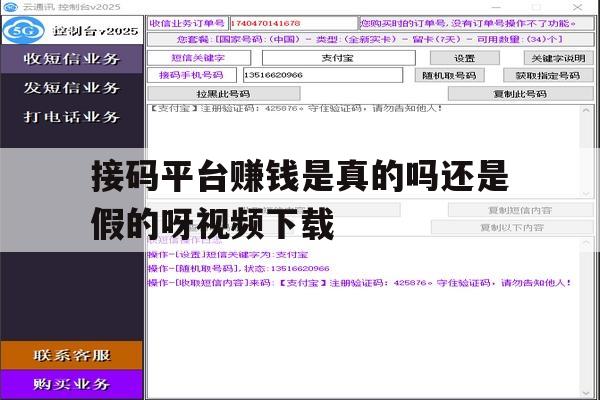Minimize the 云通讯 控制台 window
The height and width of the screenshot is (400, 600).
(x=496, y=7)
